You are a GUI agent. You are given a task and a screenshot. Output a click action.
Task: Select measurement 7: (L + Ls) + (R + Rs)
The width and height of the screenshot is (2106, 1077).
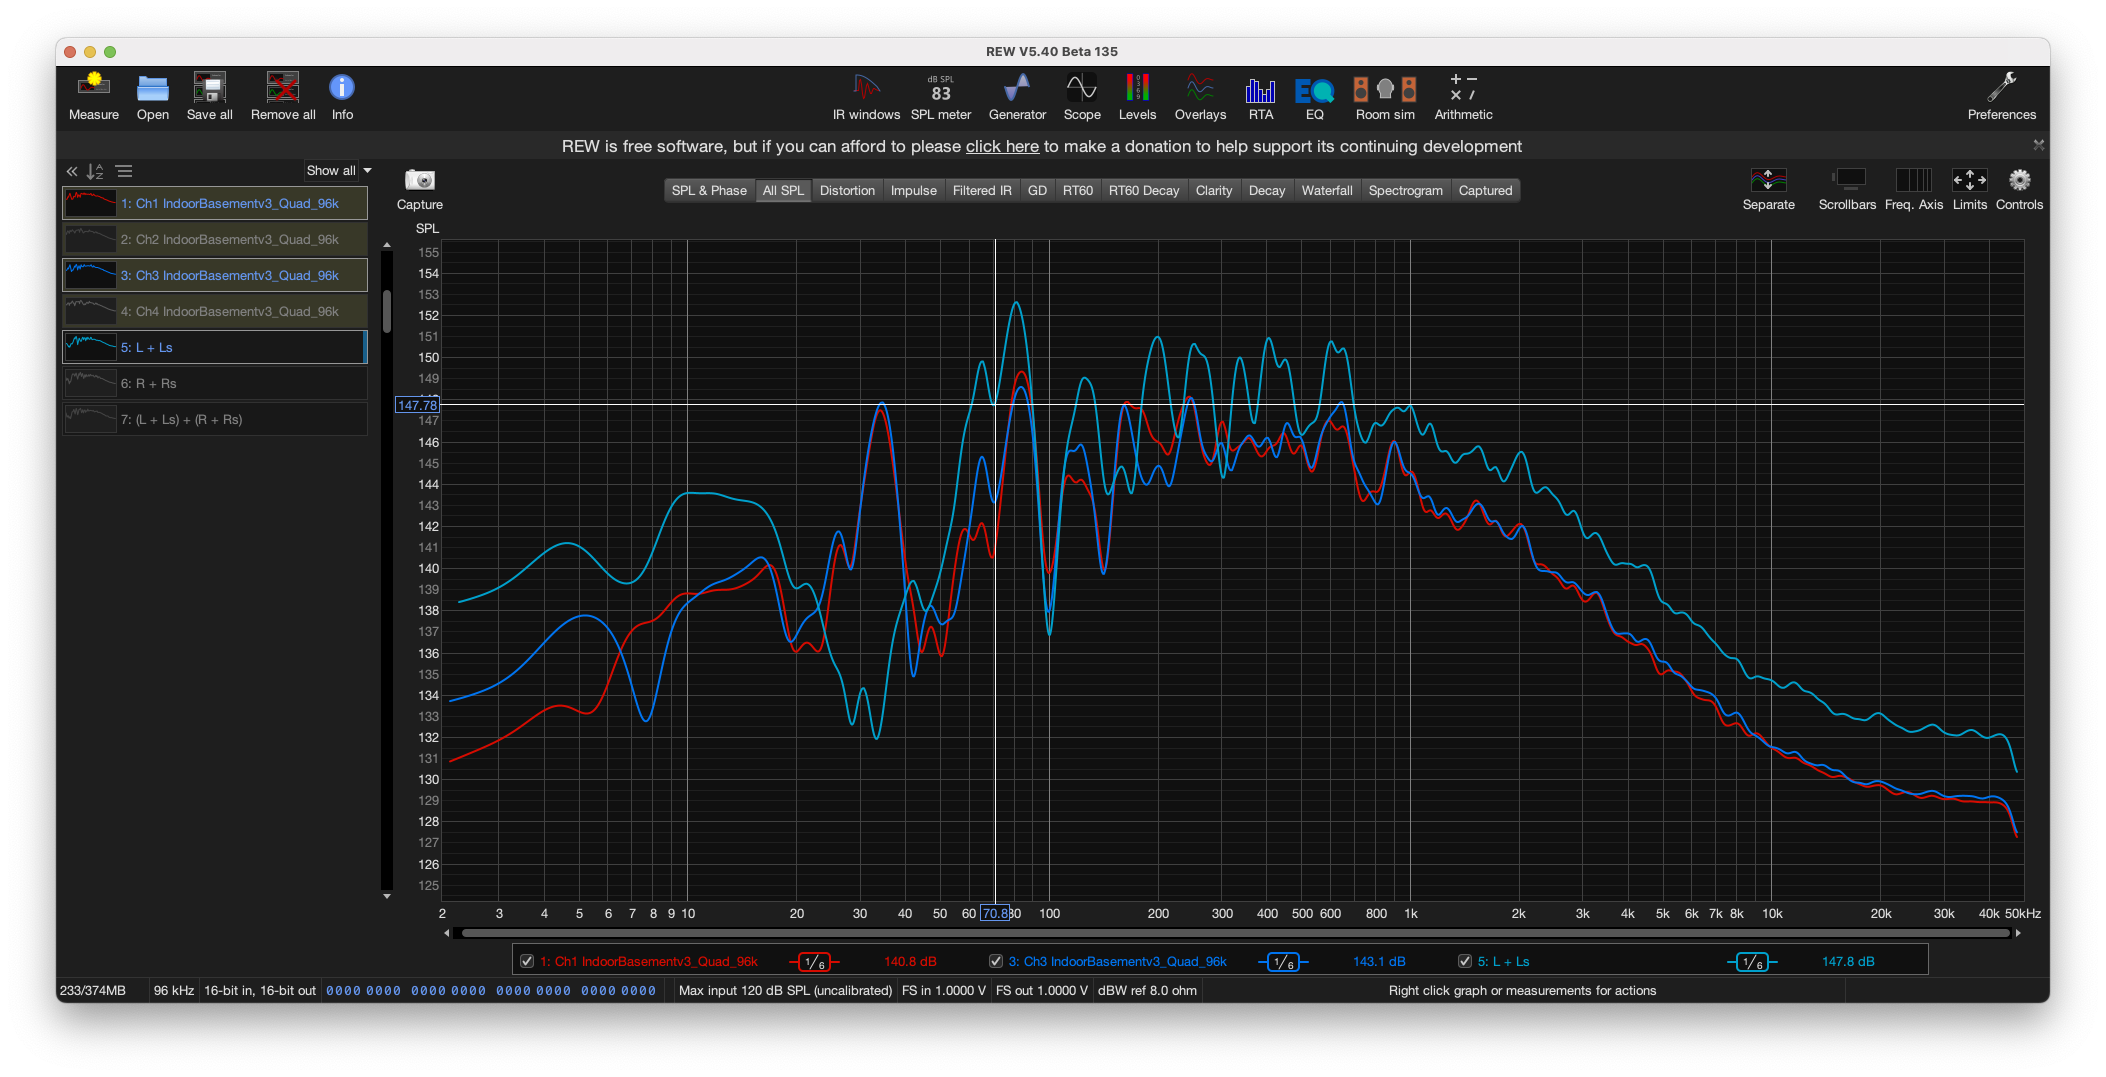215,419
